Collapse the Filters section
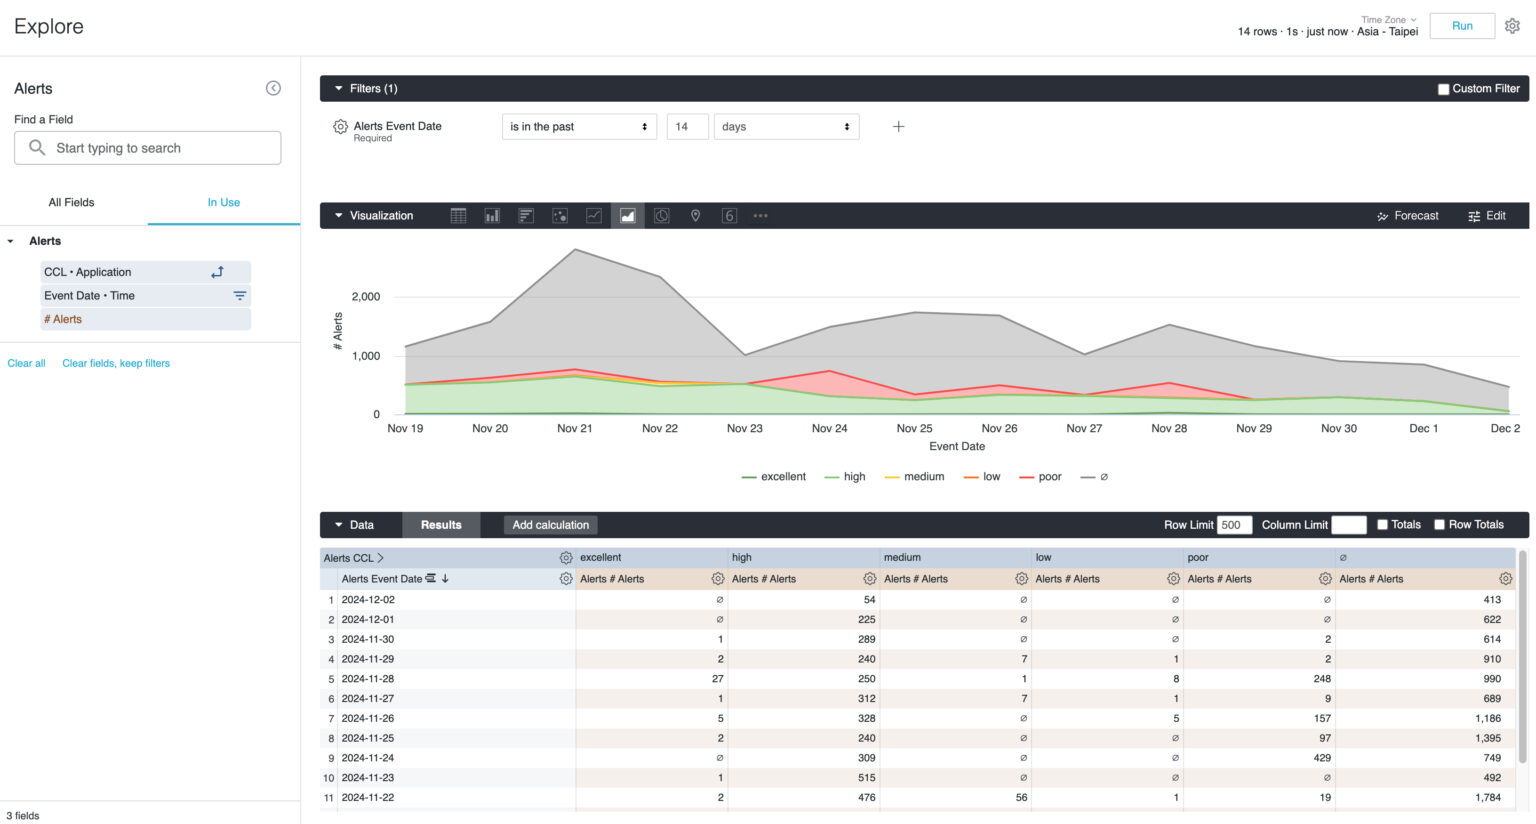1536x824 pixels. [339, 89]
